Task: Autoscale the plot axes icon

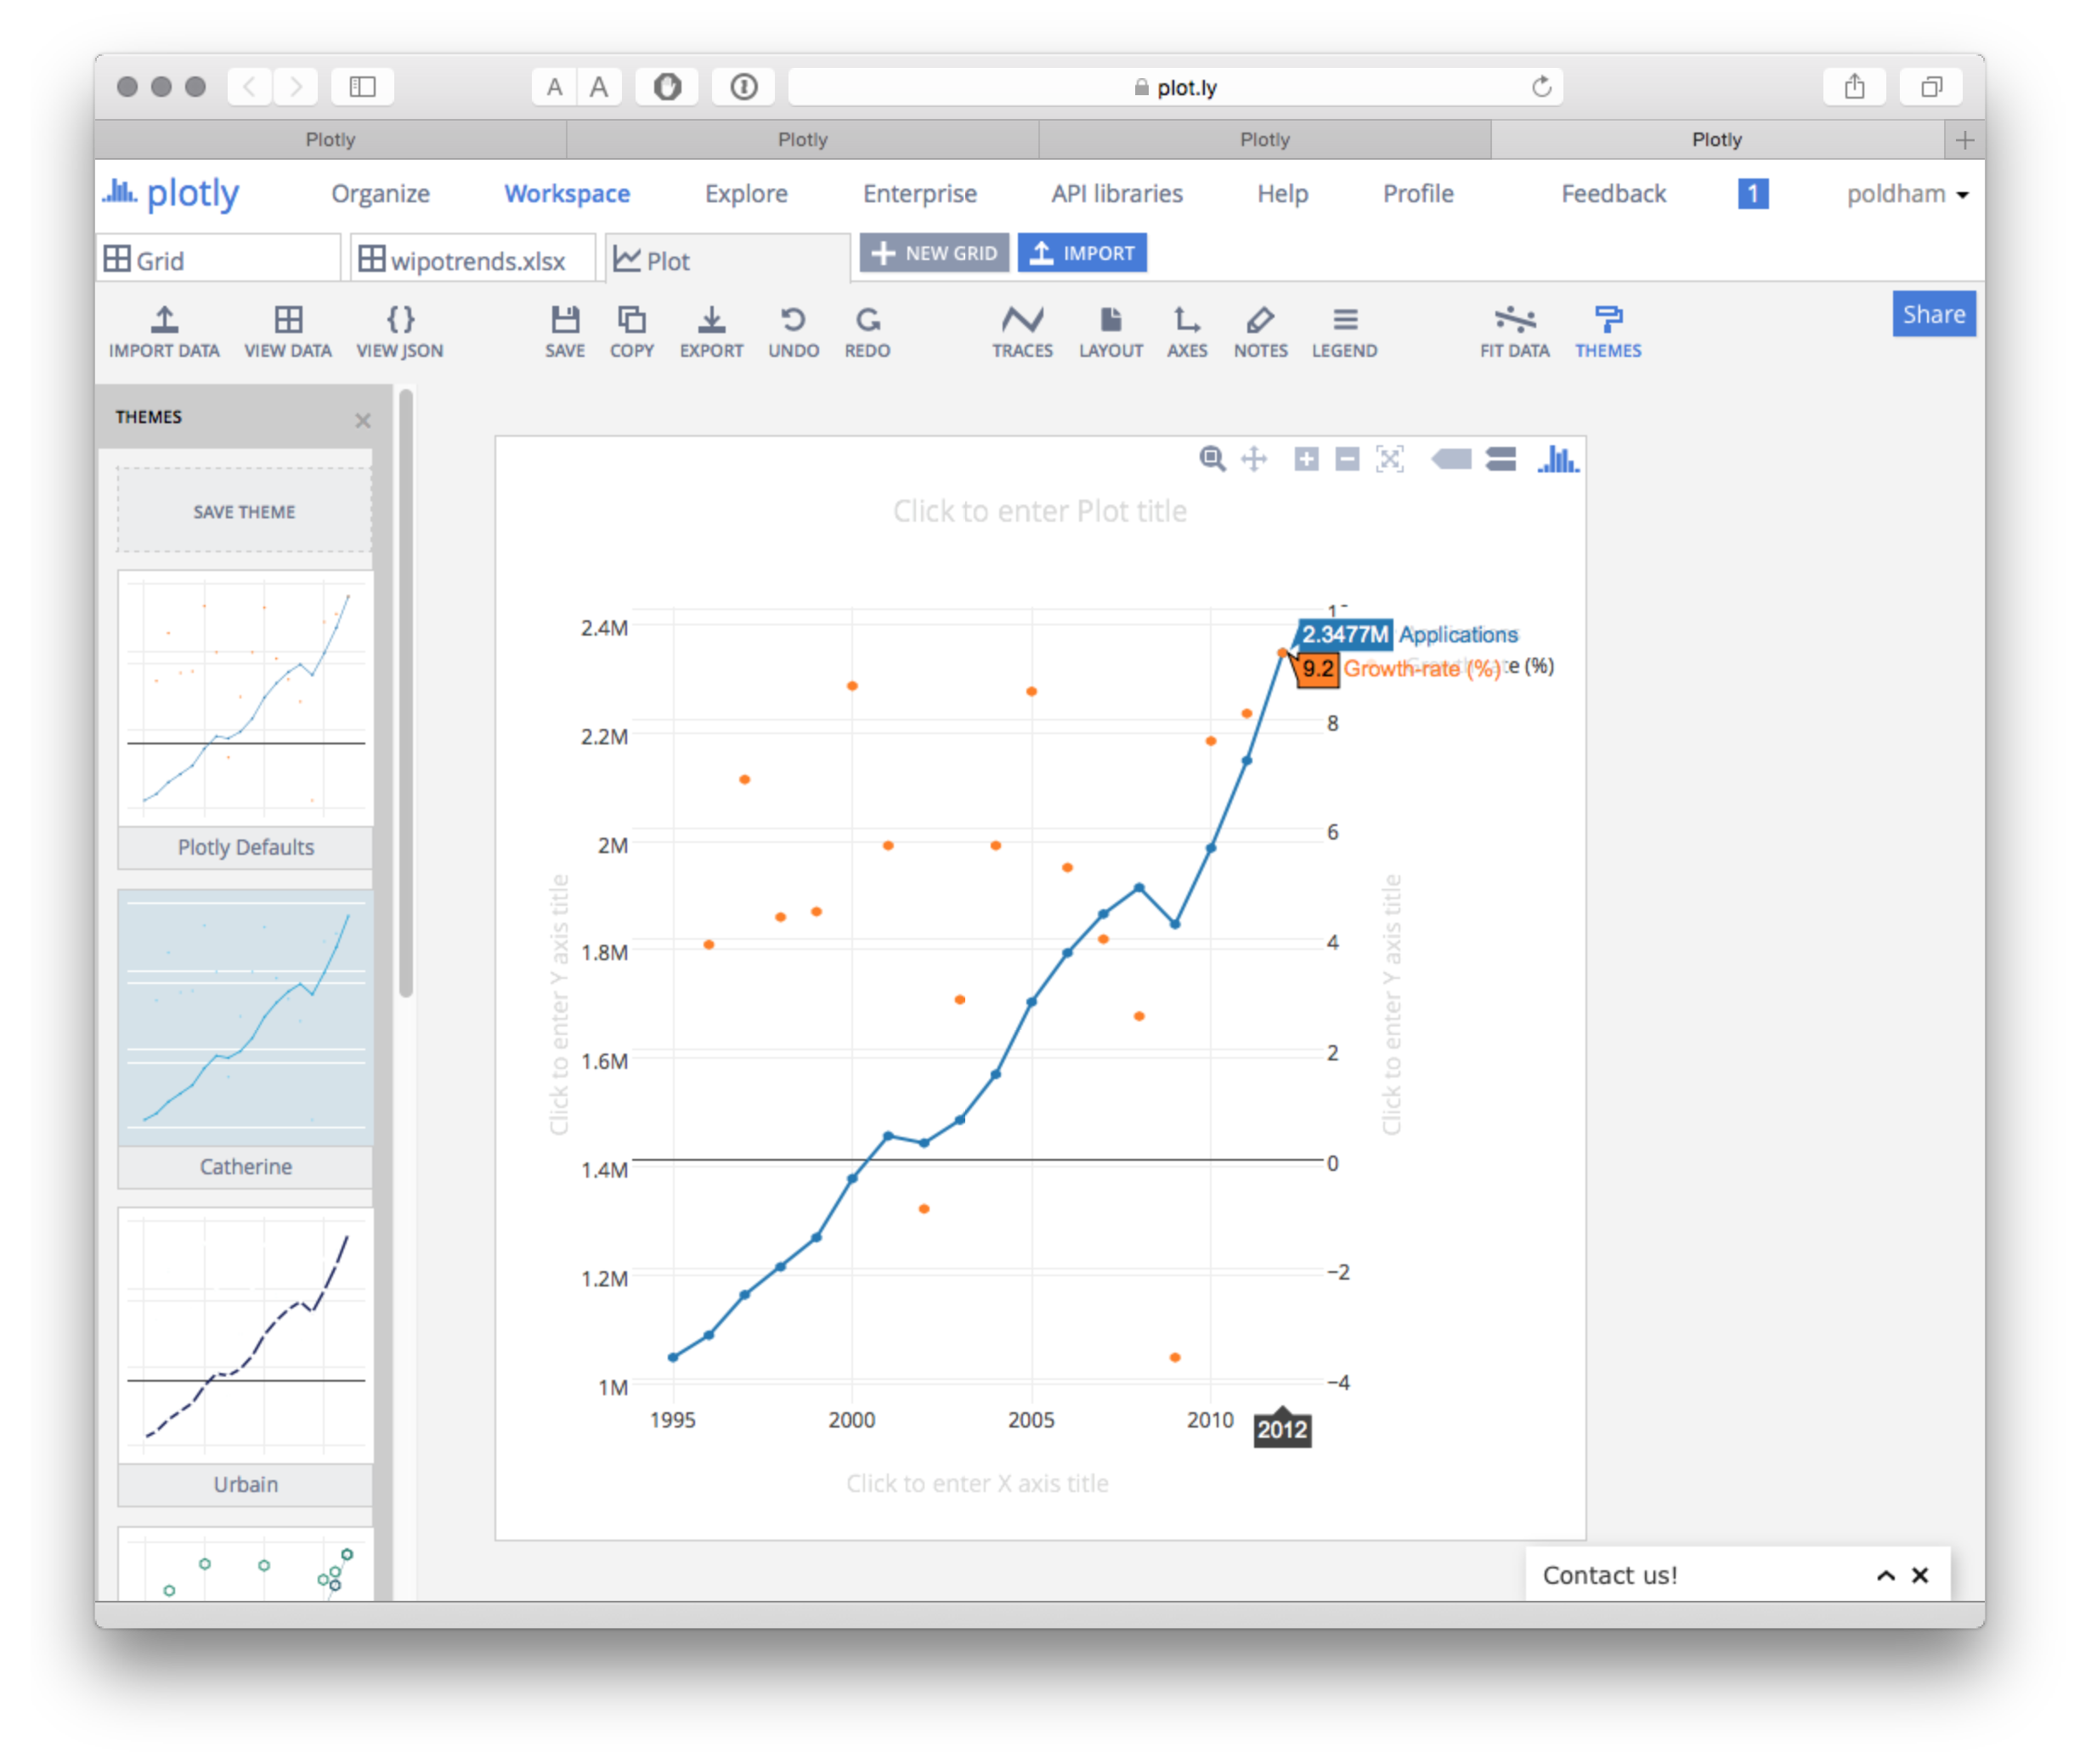Action: tap(1389, 459)
